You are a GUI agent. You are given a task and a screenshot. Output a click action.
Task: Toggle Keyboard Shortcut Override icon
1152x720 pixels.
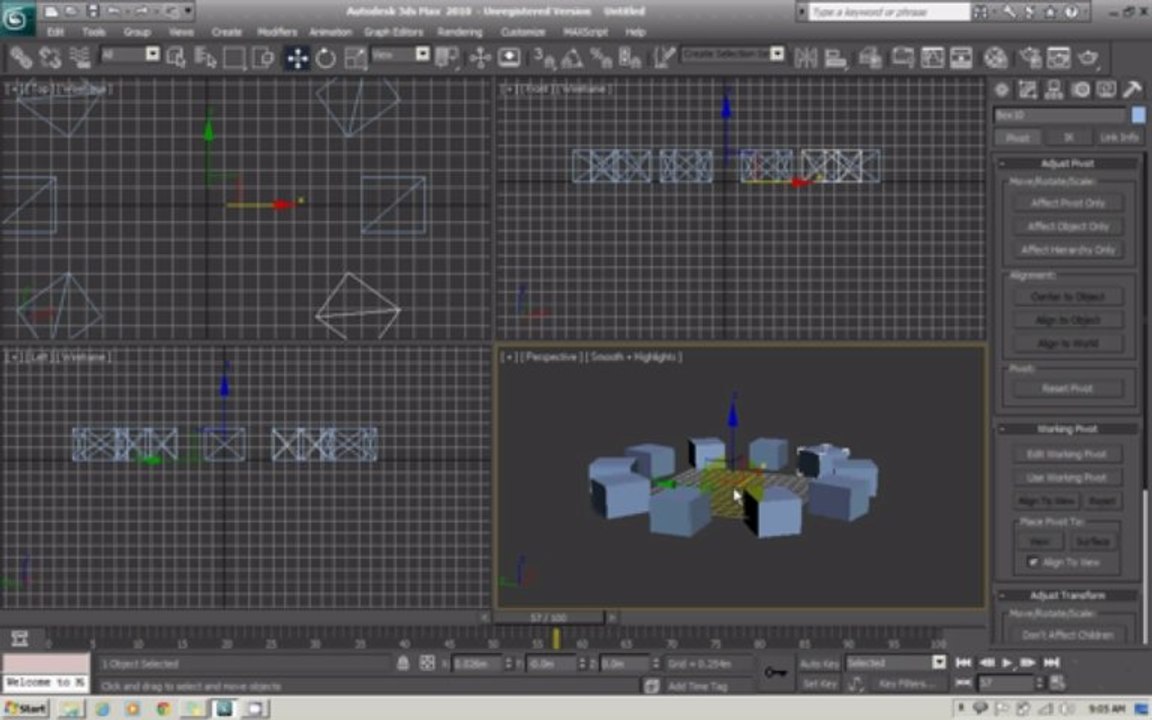pyautogui.click(x=509, y=57)
